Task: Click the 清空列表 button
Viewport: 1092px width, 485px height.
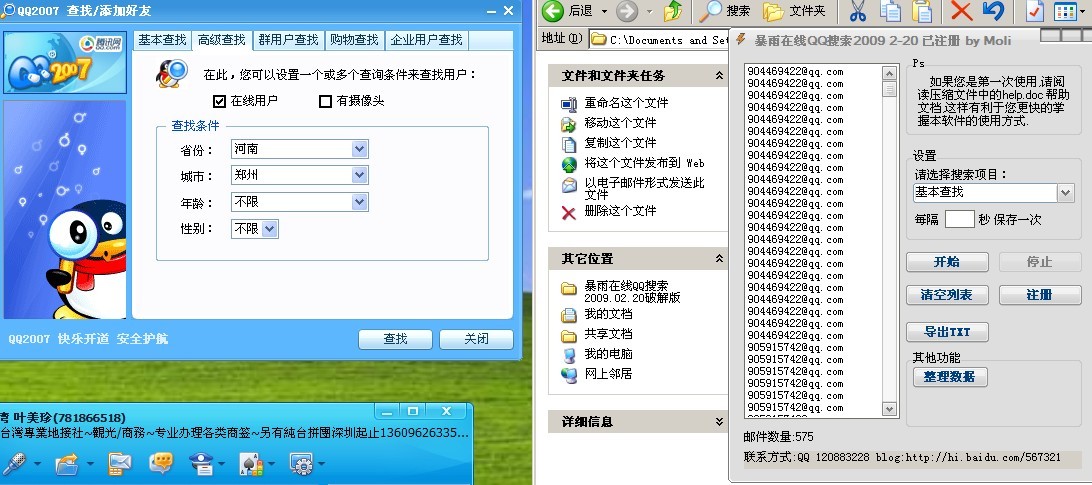Action: 946,295
